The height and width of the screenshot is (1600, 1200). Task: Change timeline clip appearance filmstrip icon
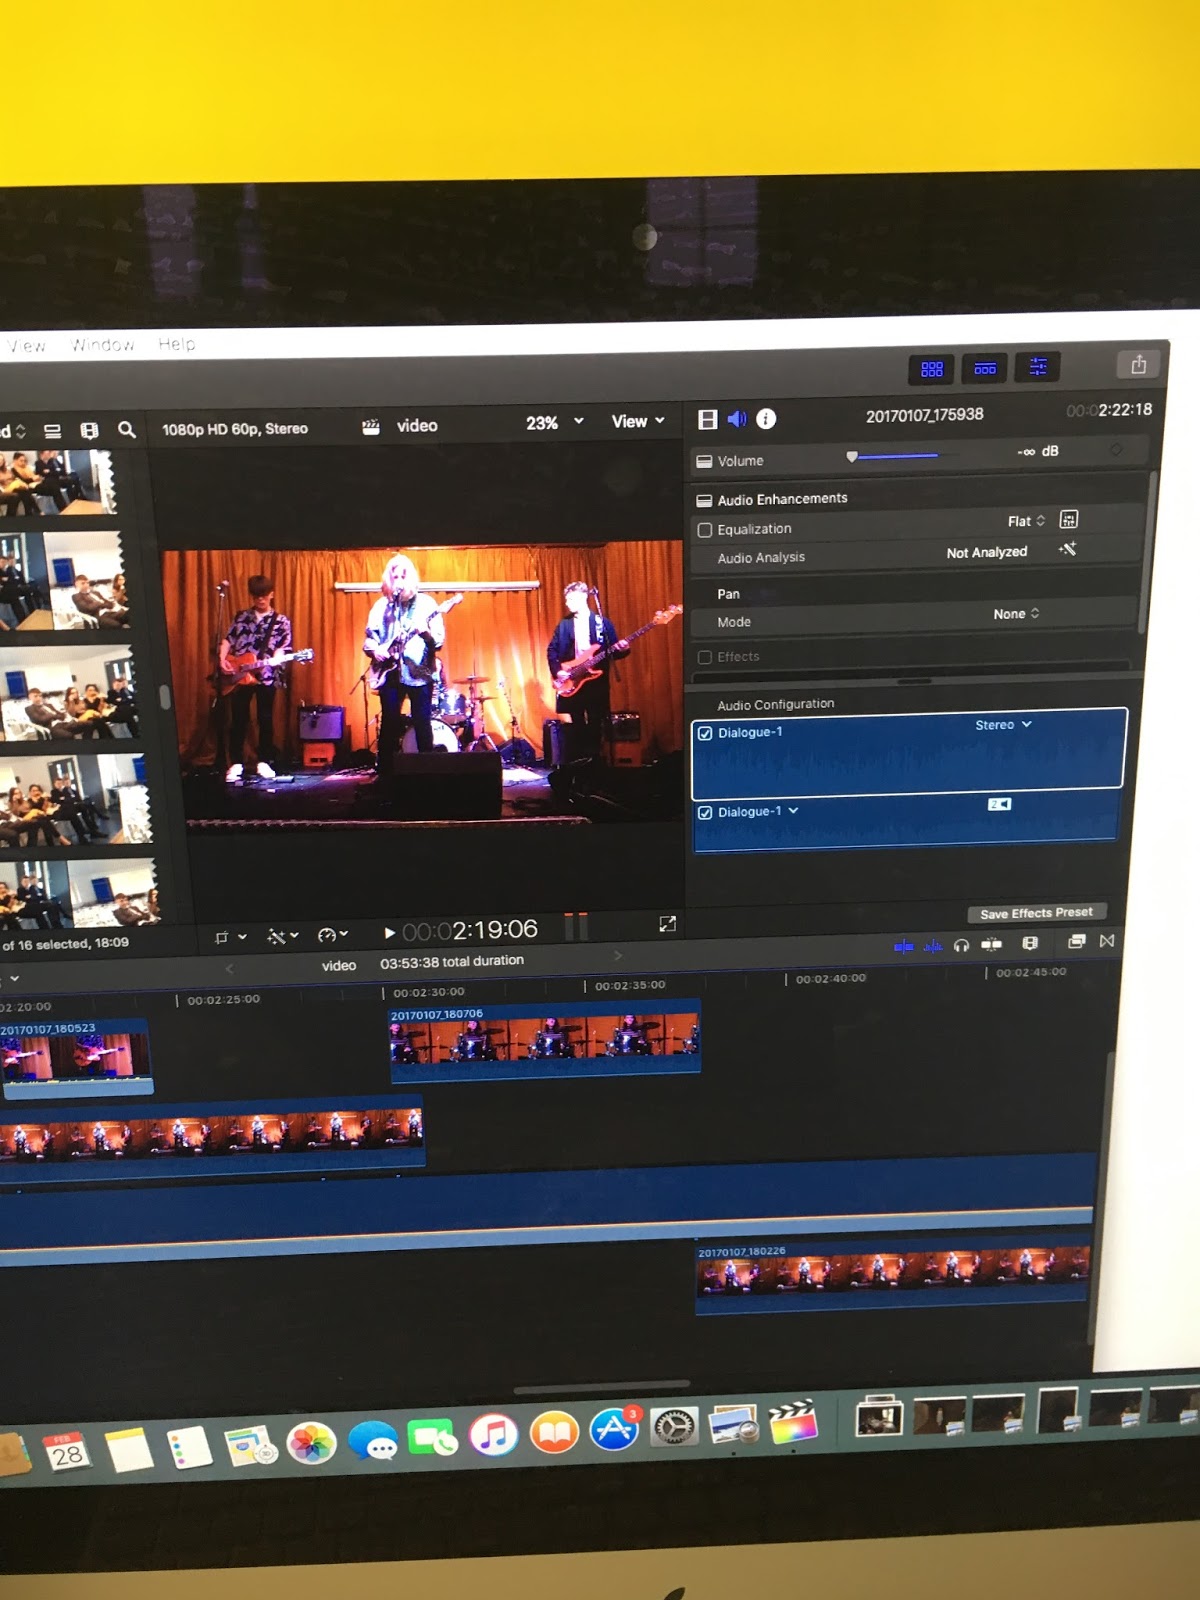click(x=1030, y=942)
